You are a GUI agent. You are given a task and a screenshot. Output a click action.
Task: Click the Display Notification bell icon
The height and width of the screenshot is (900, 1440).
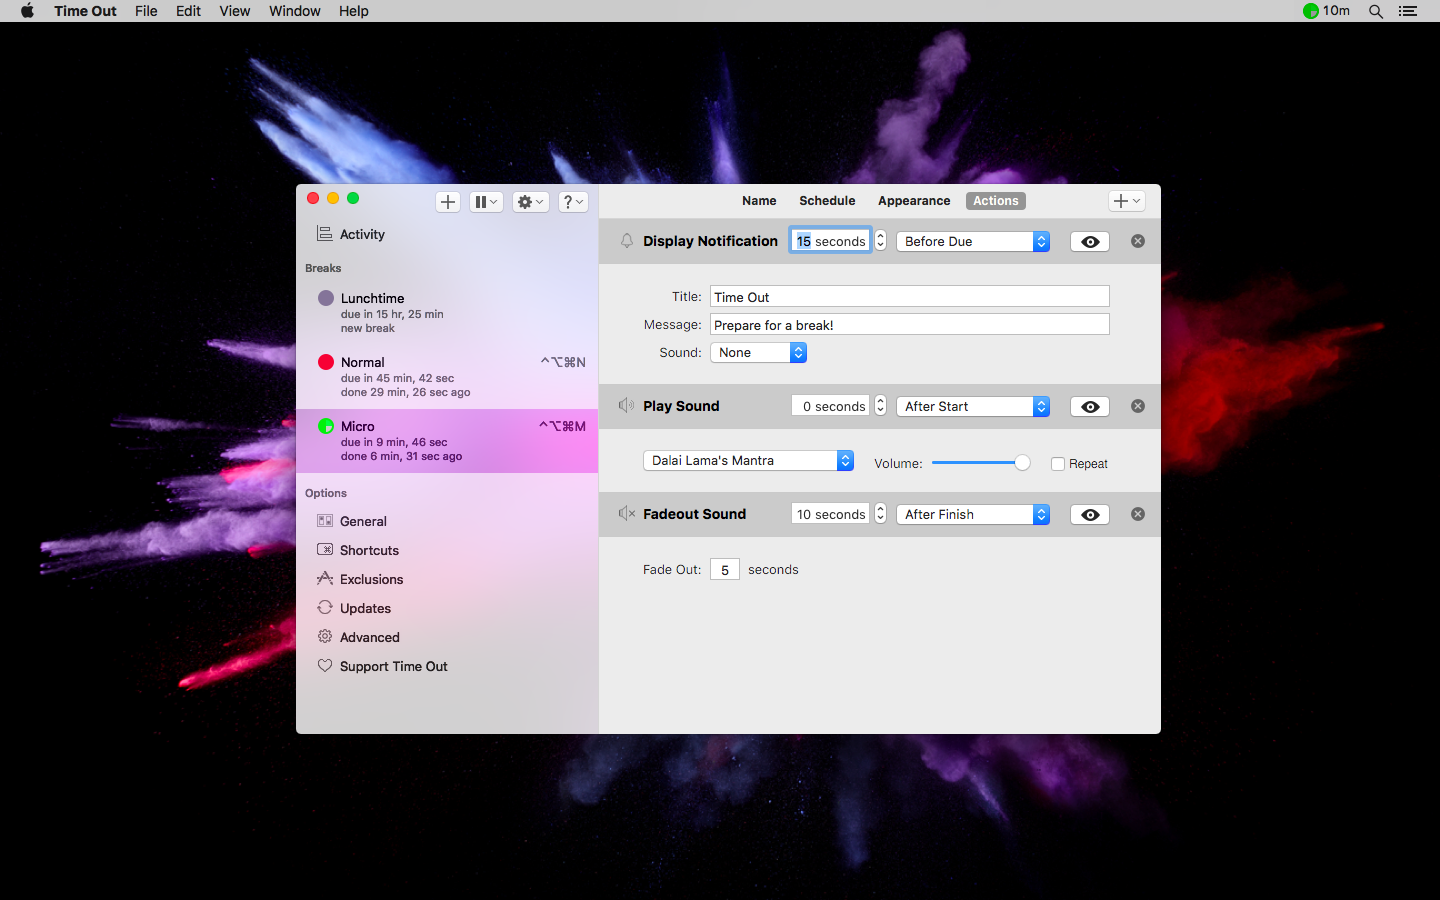click(627, 241)
